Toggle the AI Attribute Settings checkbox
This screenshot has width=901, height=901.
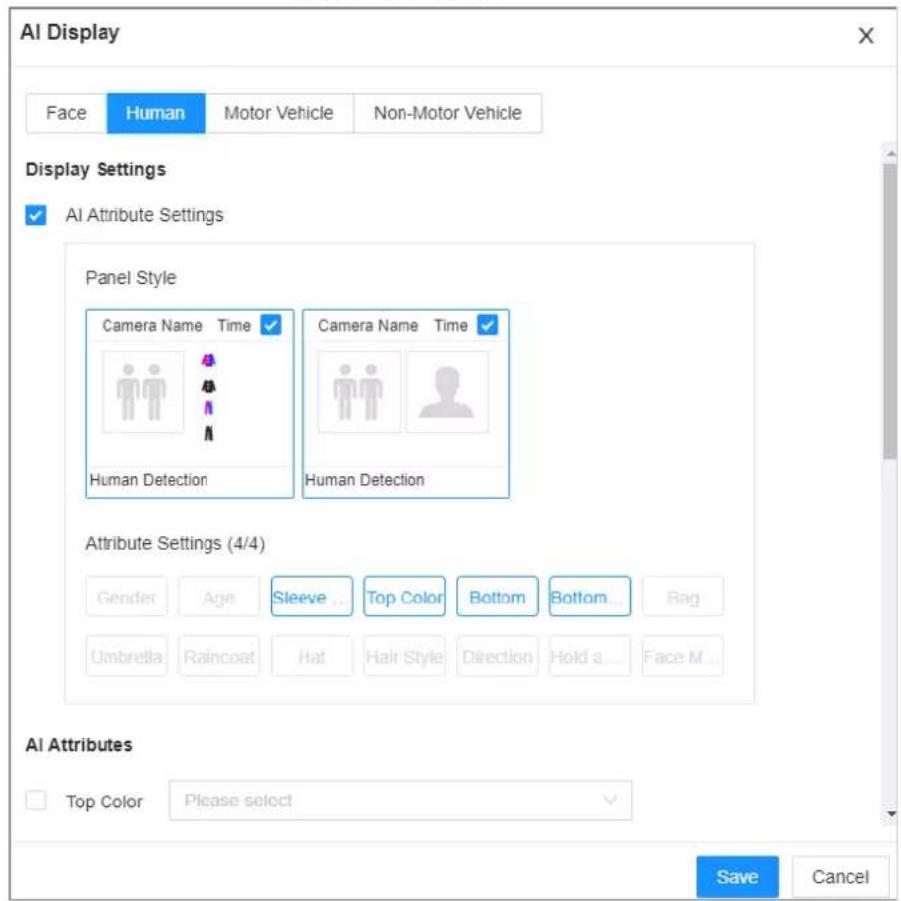pyautogui.click(x=36, y=215)
